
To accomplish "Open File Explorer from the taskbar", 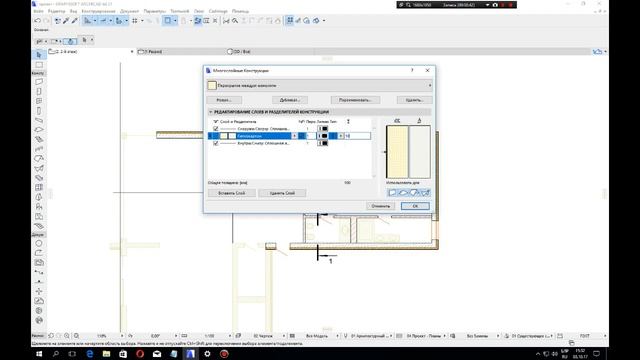I will (x=107, y=354).
